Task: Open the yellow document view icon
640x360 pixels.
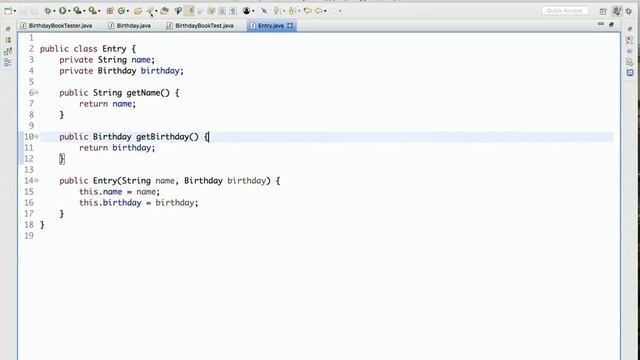Action: coord(629,62)
